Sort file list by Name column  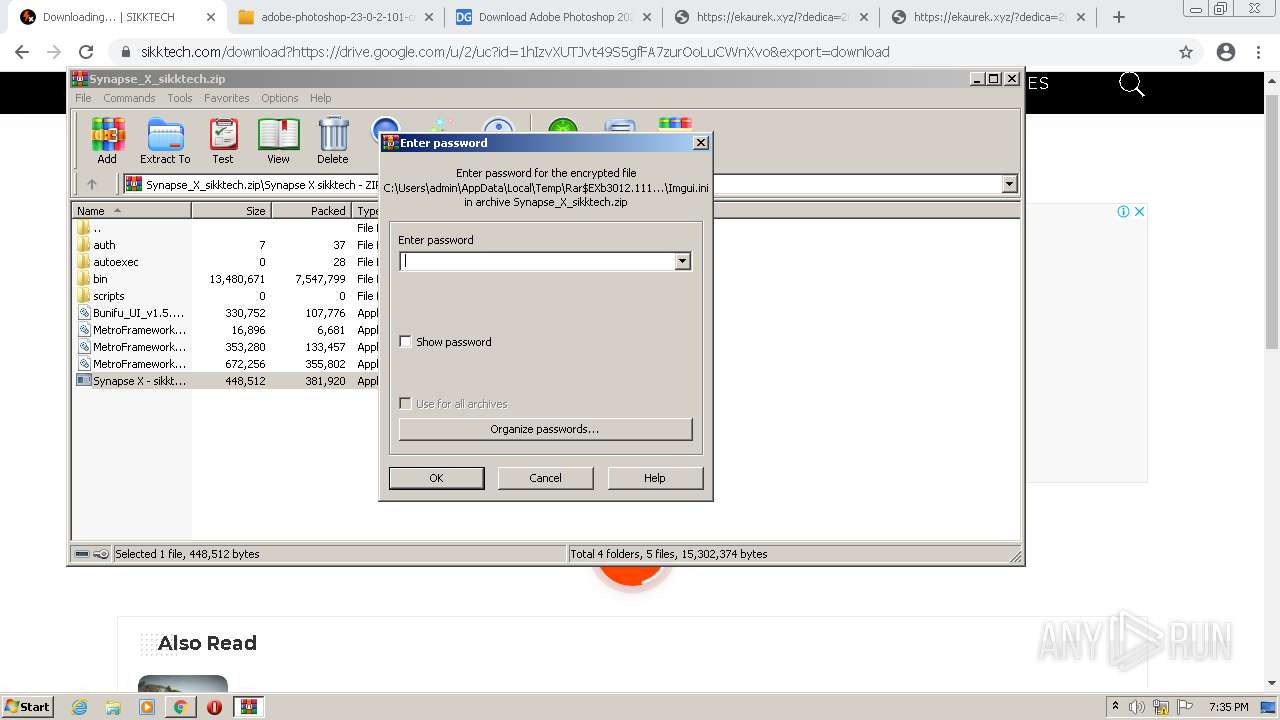[x=131, y=211]
